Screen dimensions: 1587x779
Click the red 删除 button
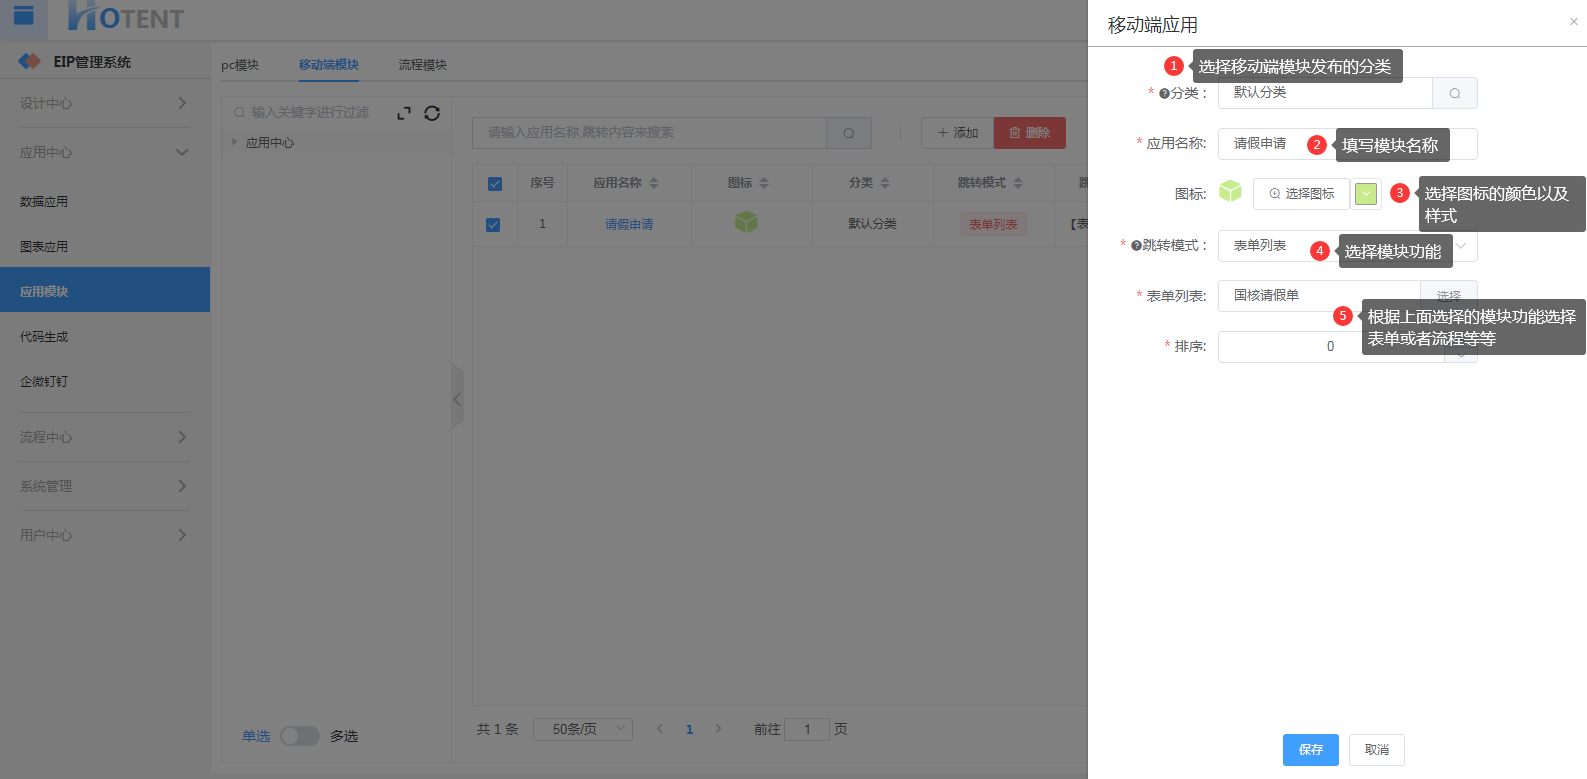point(1030,133)
